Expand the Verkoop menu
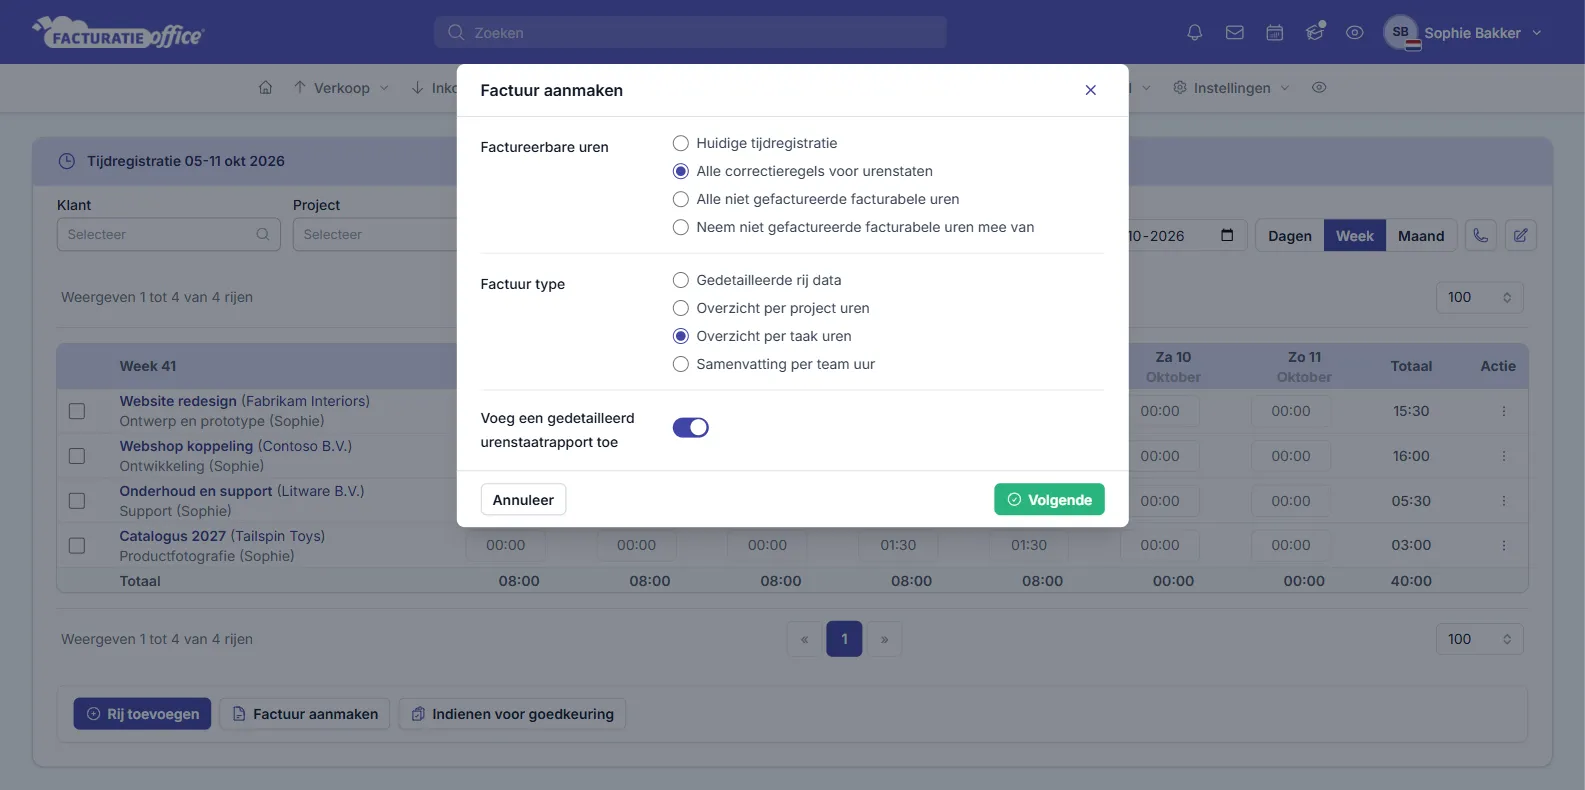Viewport: 1585px width, 790px height. pos(341,88)
